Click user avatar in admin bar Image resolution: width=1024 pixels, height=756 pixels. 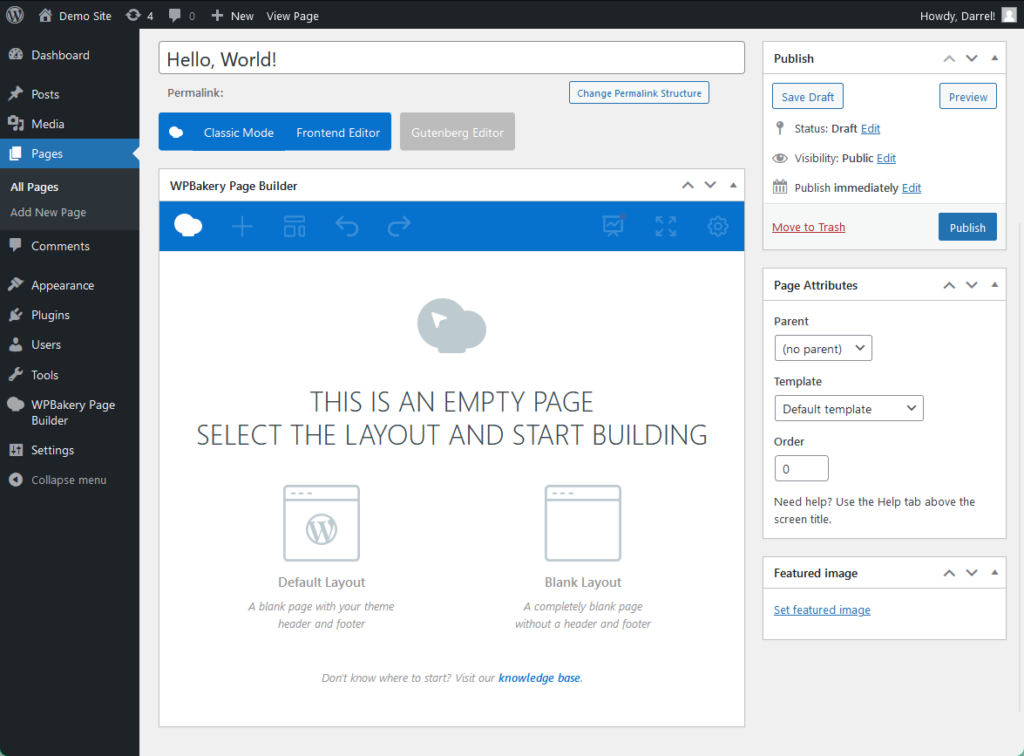click(x=1009, y=15)
